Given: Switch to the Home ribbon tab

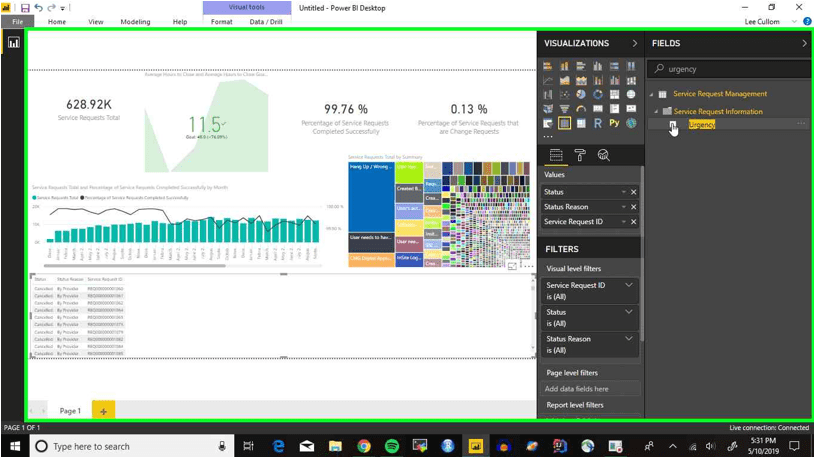Looking at the screenshot, I should [57, 22].
